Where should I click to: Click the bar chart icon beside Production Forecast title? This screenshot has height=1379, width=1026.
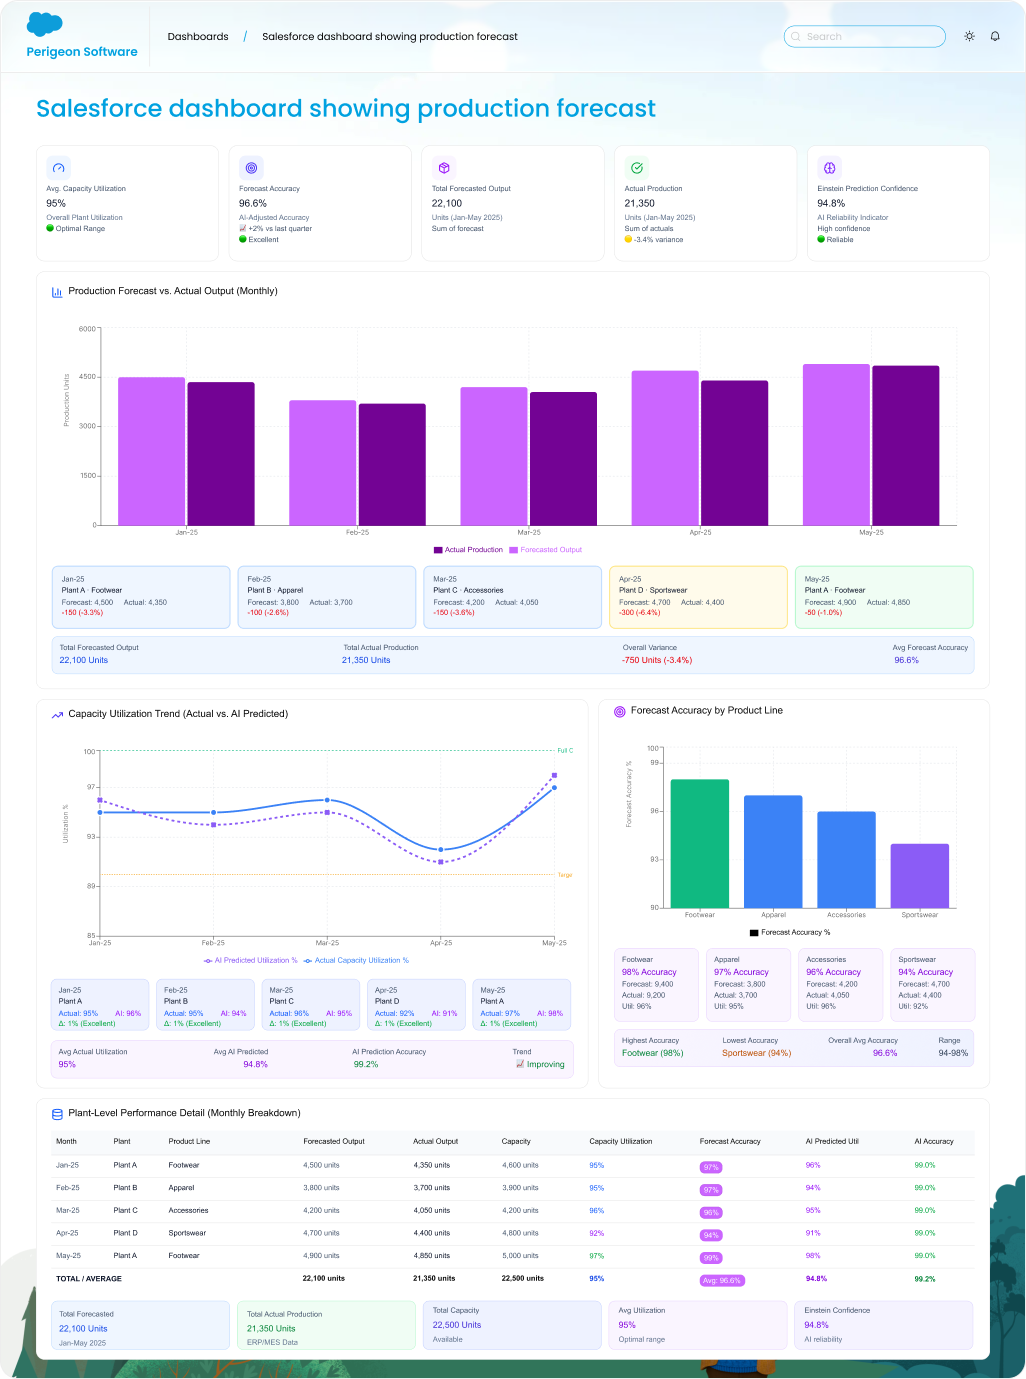57,292
